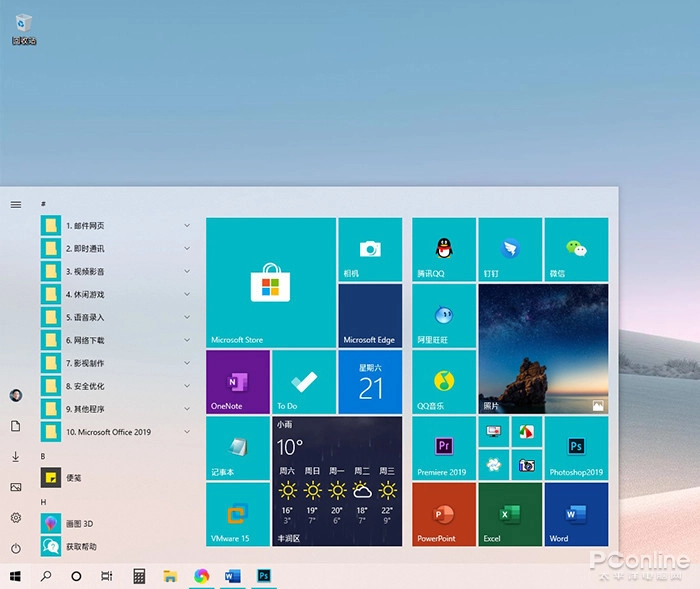700x589 pixels.
Task: Open the weather tile for 丰润区
Action: click(337, 481)
